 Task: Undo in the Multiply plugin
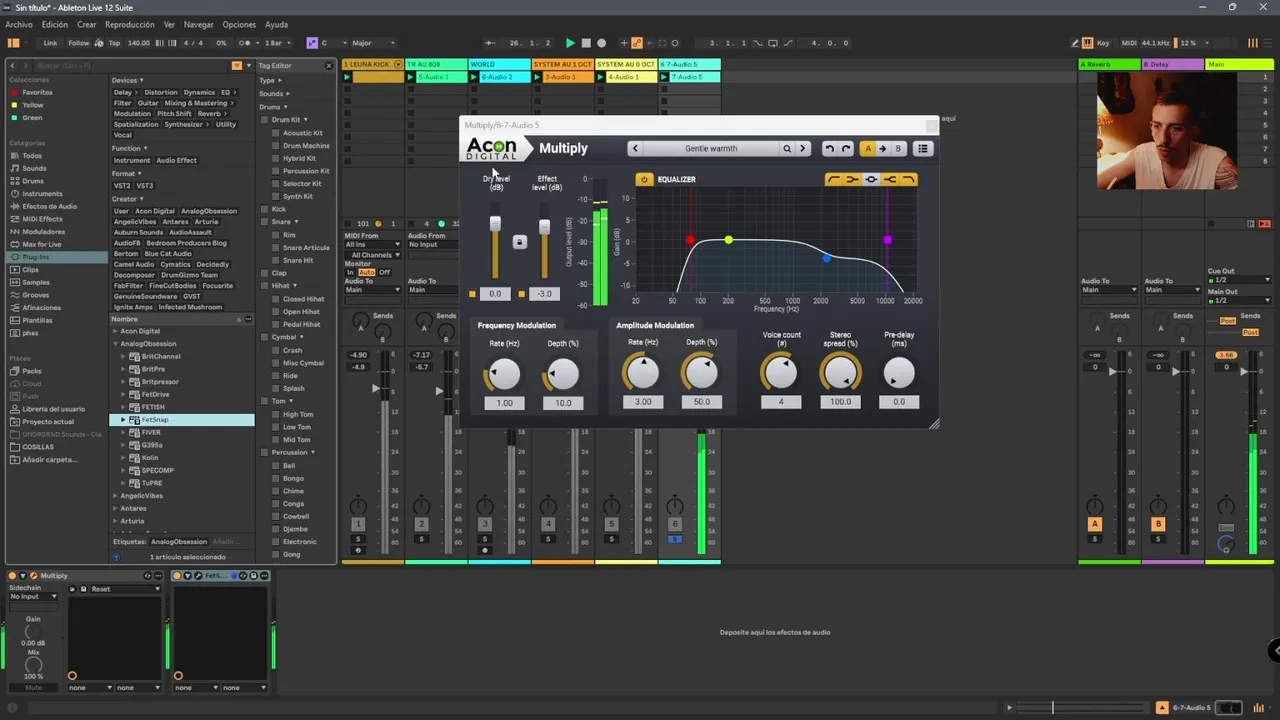click(x=829, y=149)
